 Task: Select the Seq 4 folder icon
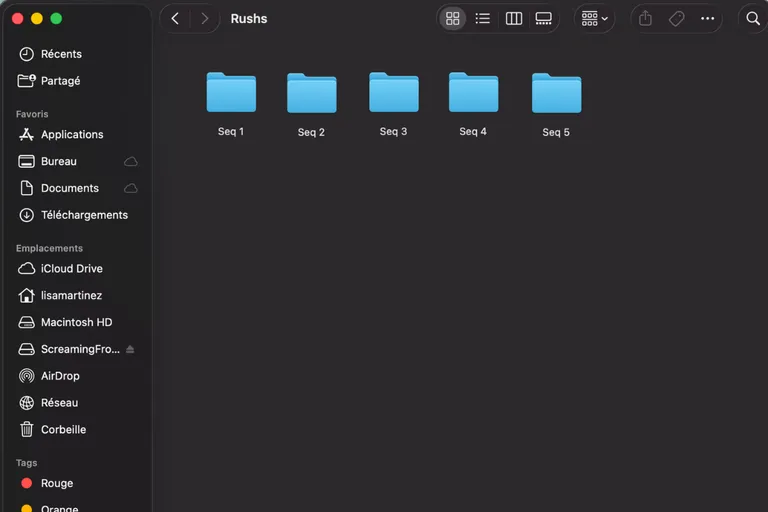coord(474,92)
